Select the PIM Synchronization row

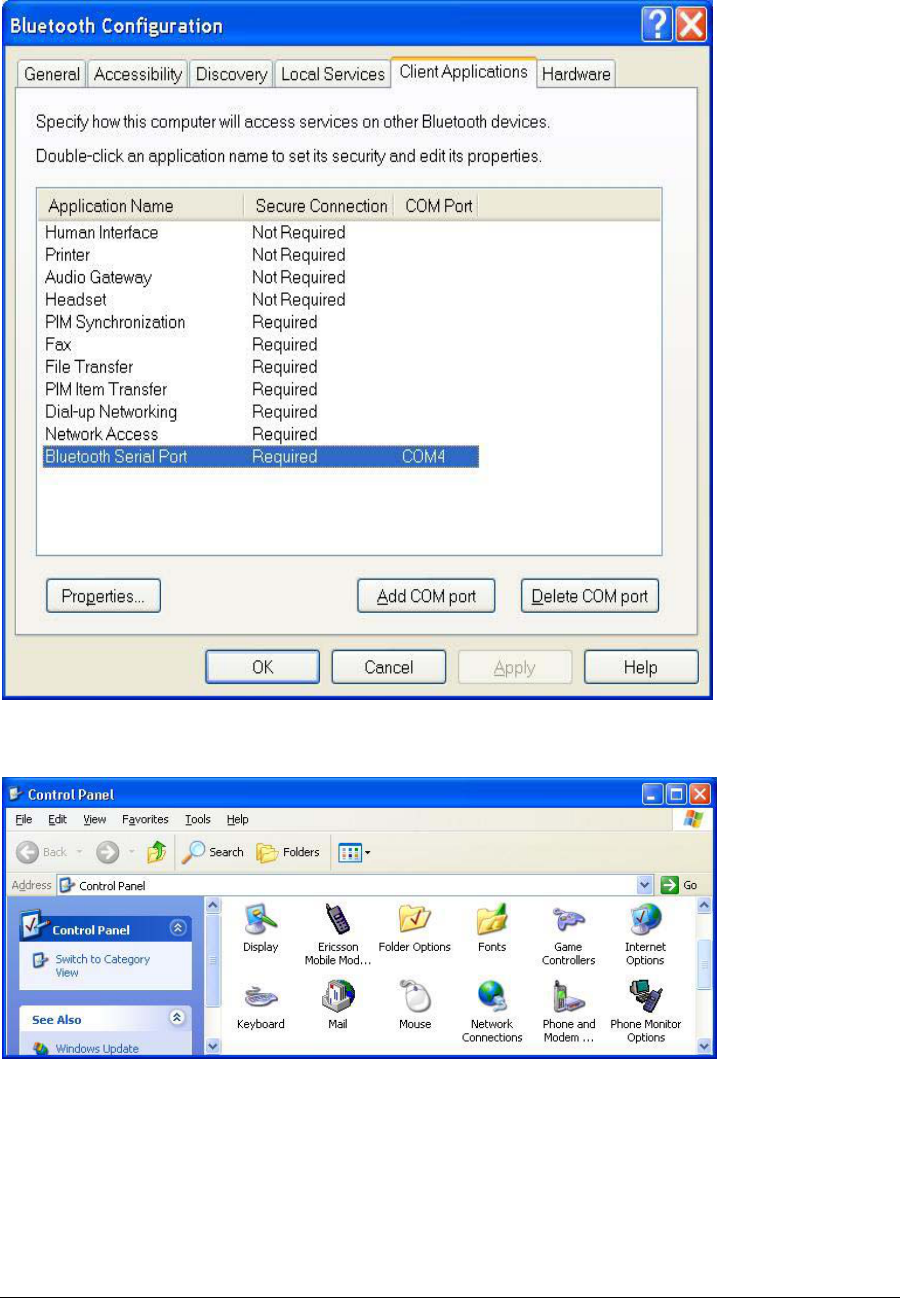(x=260, y=322)
